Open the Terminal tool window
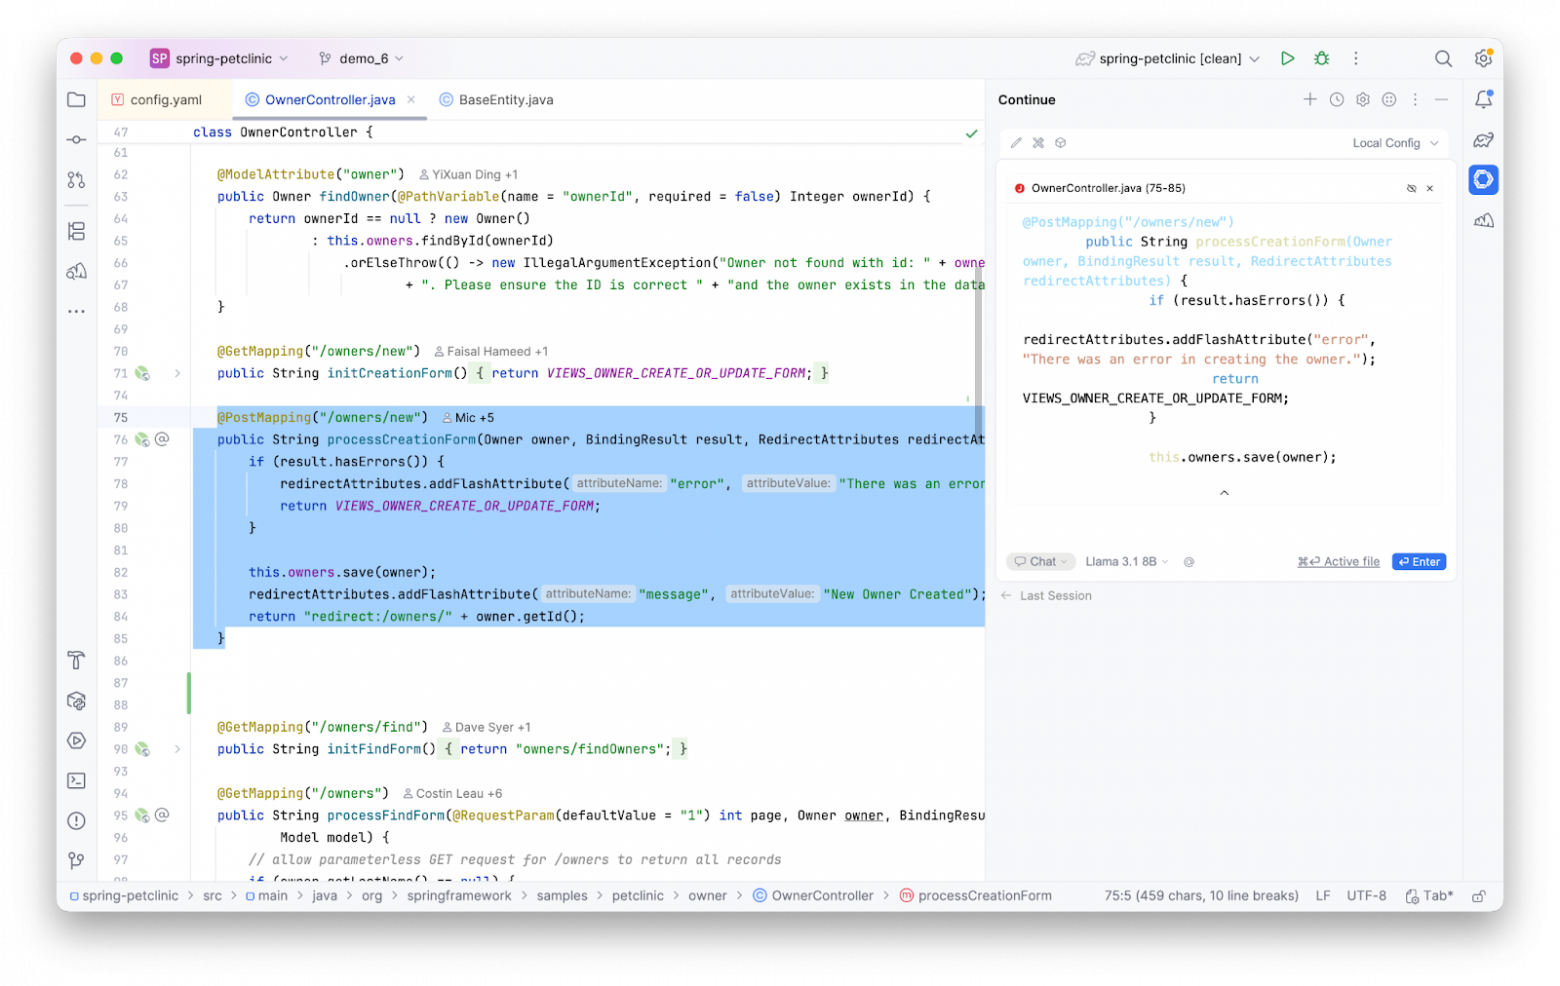The image size is (1560, 986). pos(76,781)
